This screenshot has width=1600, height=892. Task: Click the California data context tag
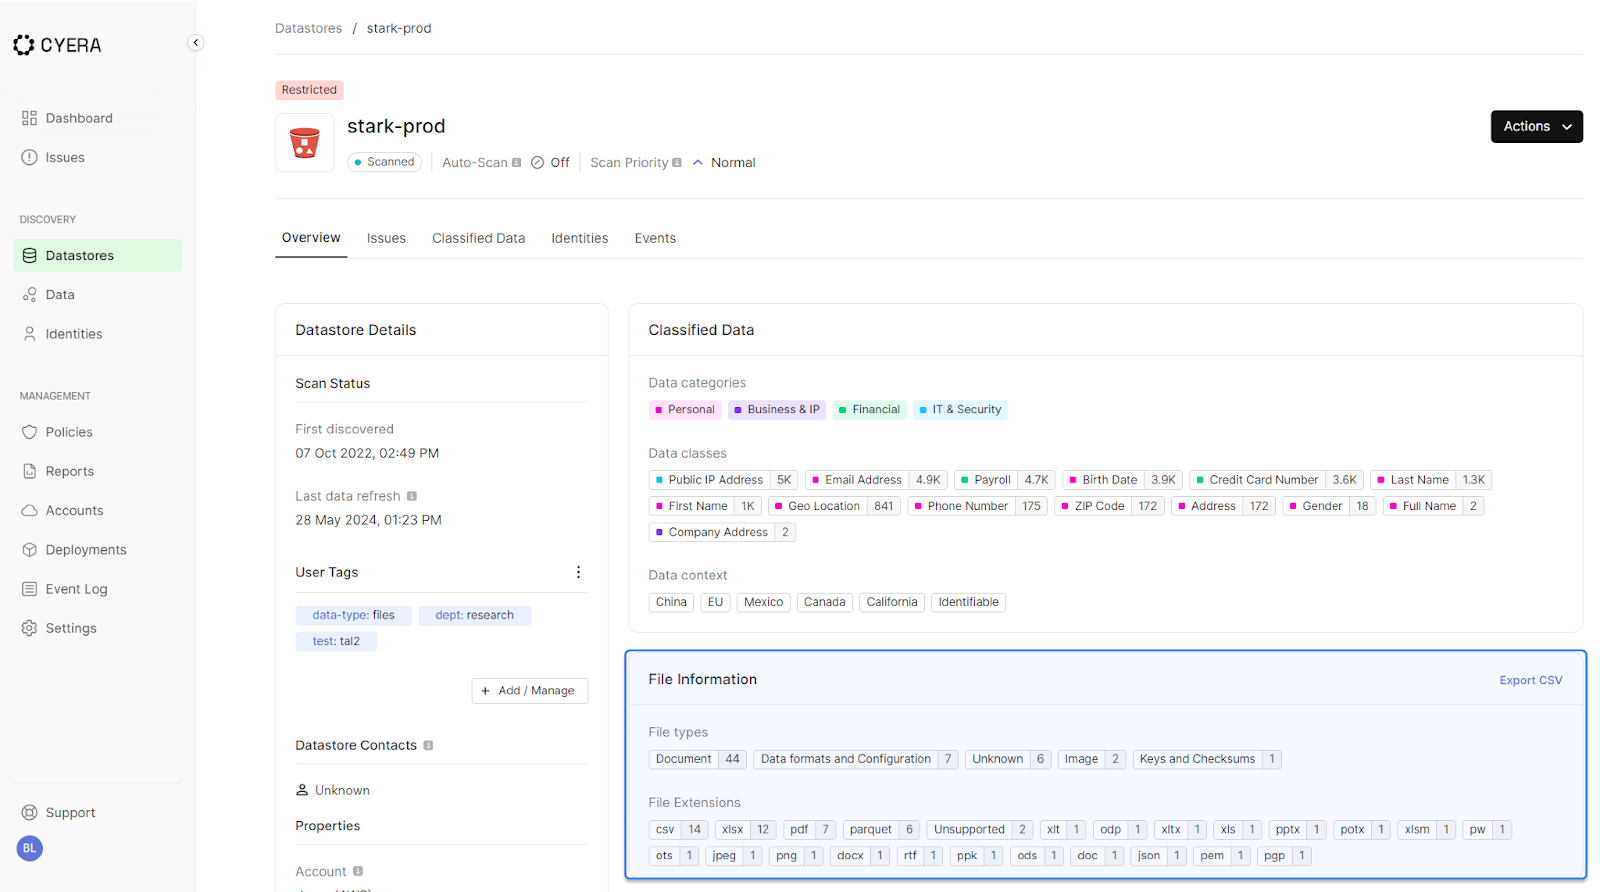tap(891, 602)
